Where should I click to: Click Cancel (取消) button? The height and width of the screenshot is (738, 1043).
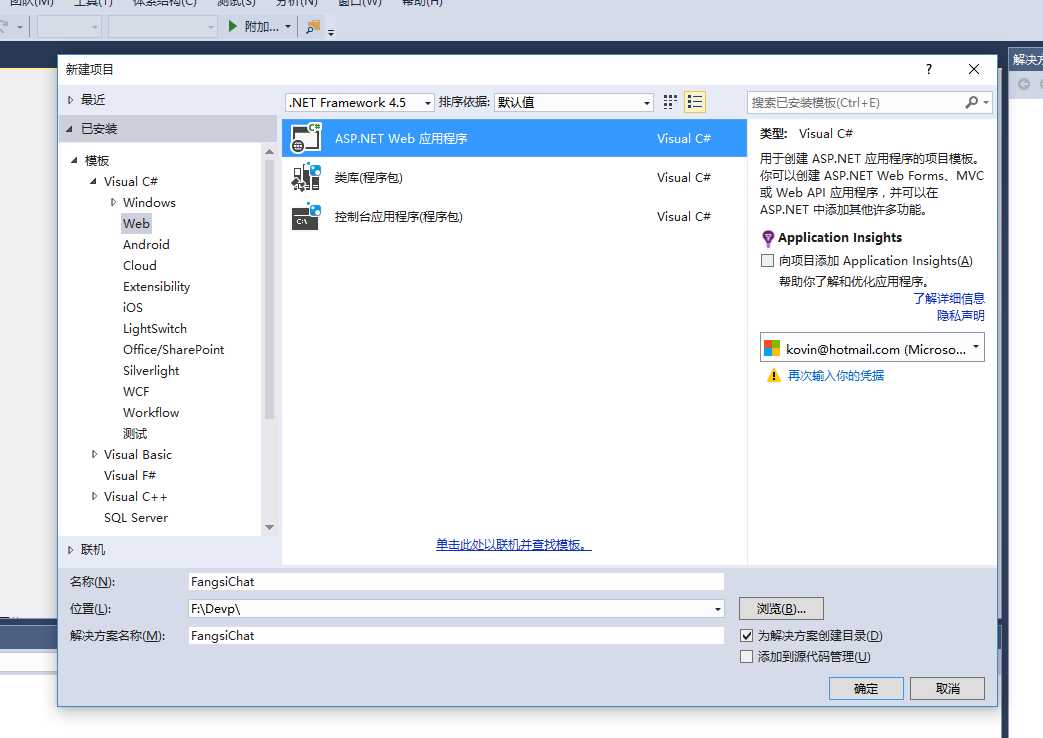[x=947, y=688]
